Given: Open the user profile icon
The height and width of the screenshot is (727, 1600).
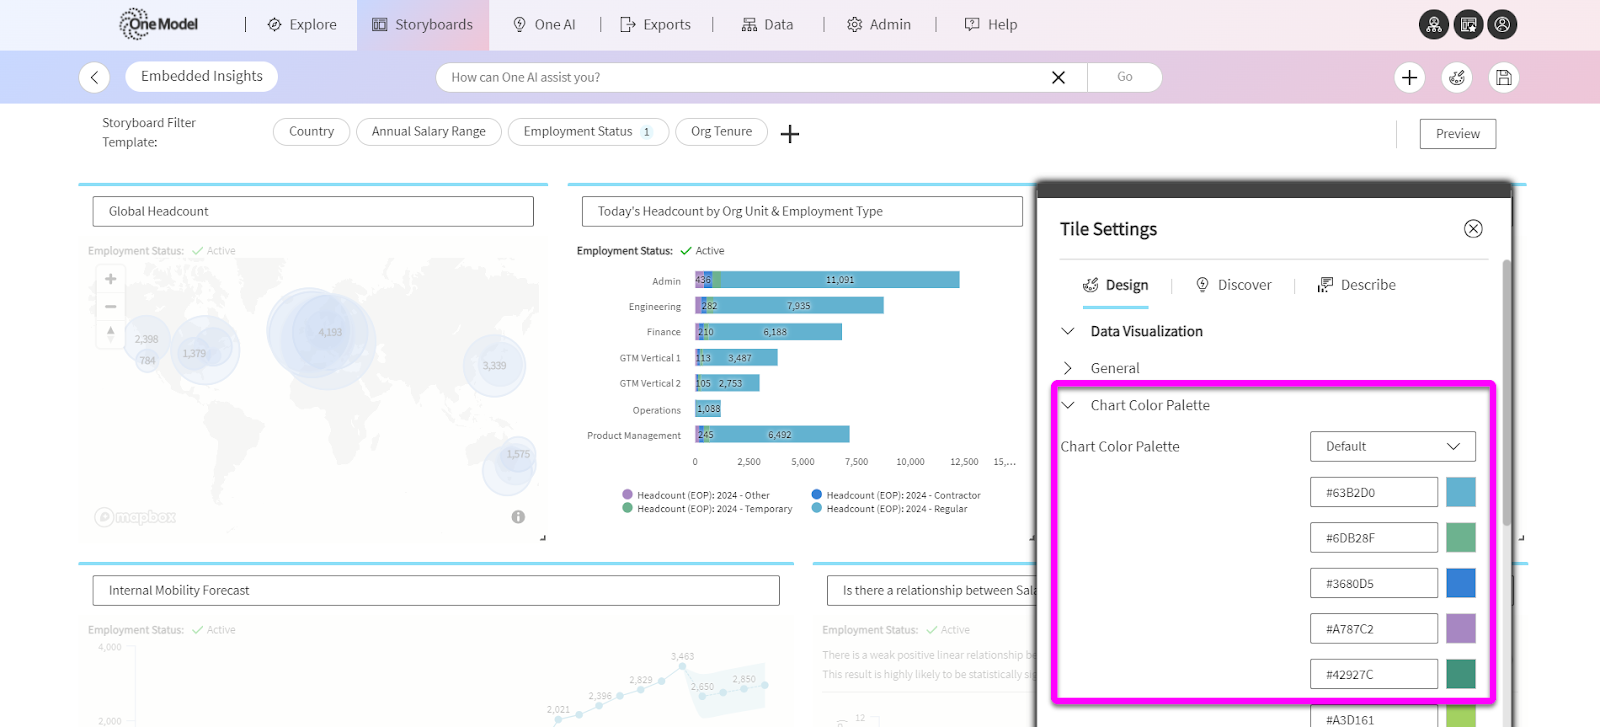Looking at the screenshot, I should pos(1502,25).
